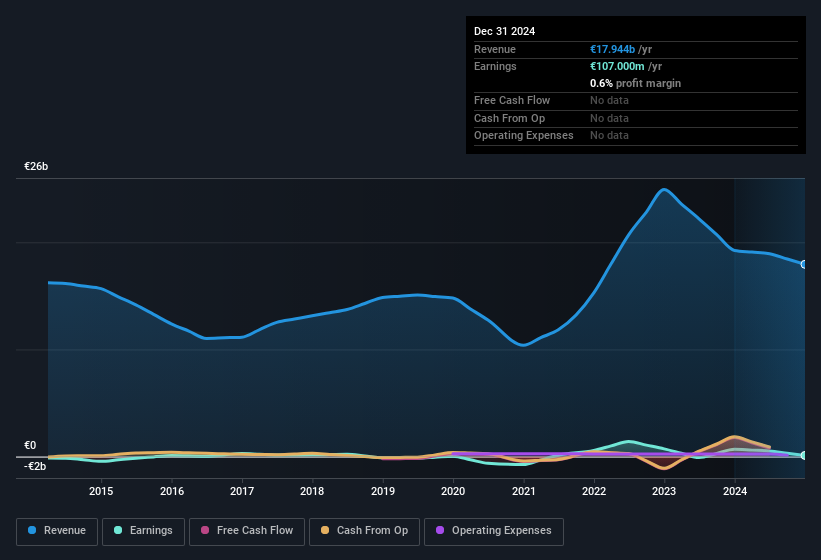Click the Free Cash Flow row's No data value
The width and height of the screenshot is (821, 560).
tap(609, 100)
